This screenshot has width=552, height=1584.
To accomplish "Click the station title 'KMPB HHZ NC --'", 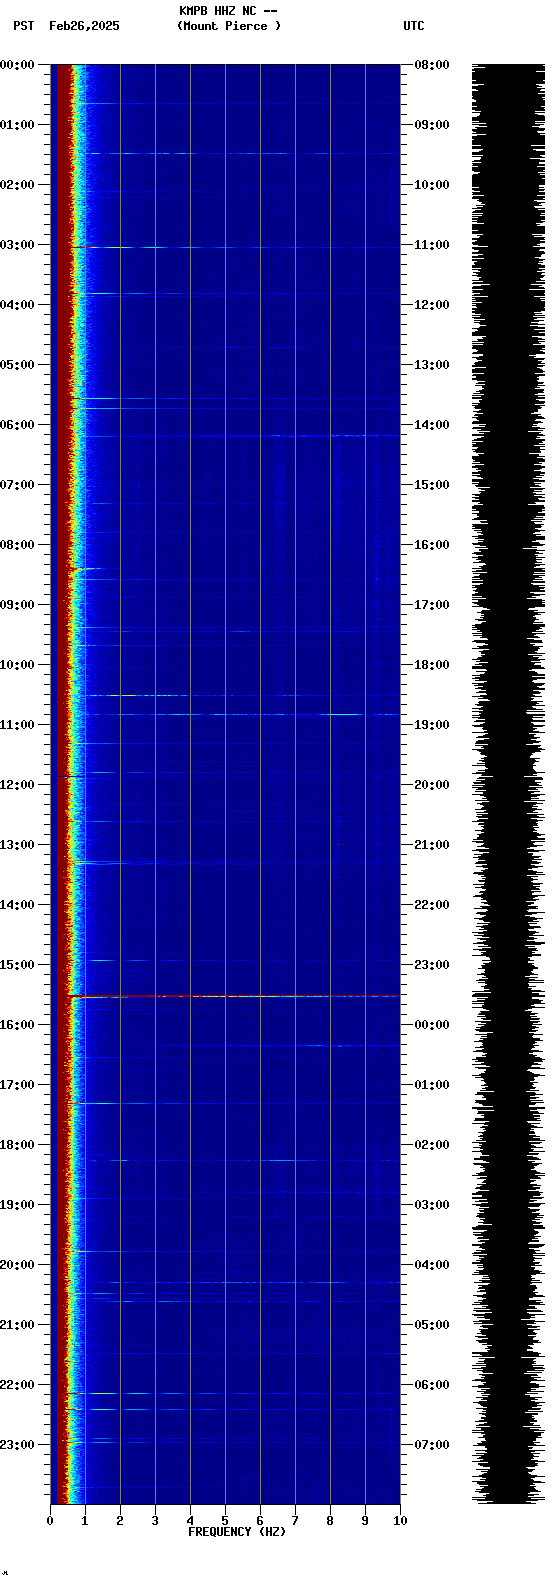I will tap(228, 11).
